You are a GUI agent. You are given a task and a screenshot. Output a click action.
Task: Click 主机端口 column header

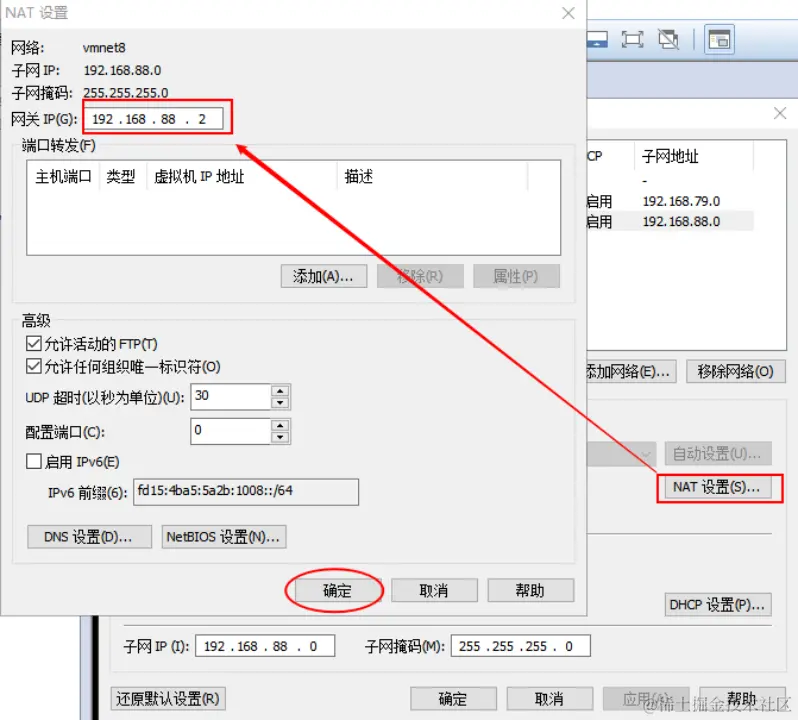64,177
